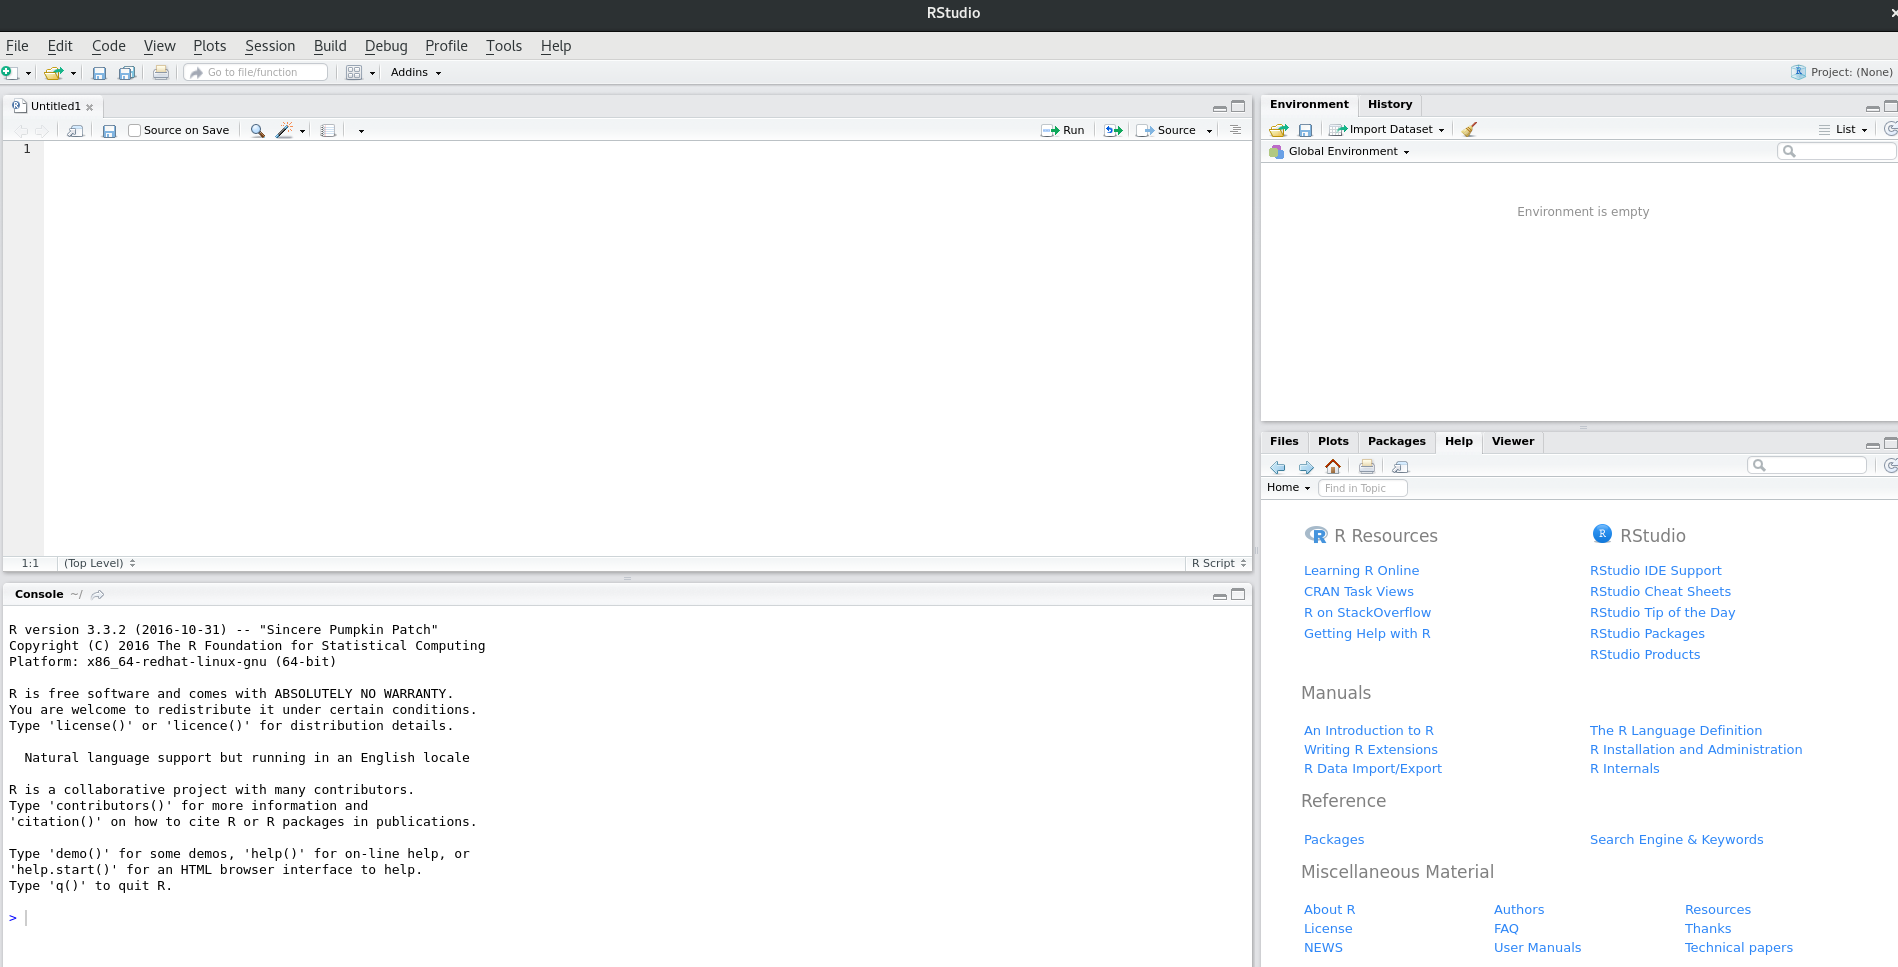Click the editor toolbar save icon beside Source on Save

[109, 131]
